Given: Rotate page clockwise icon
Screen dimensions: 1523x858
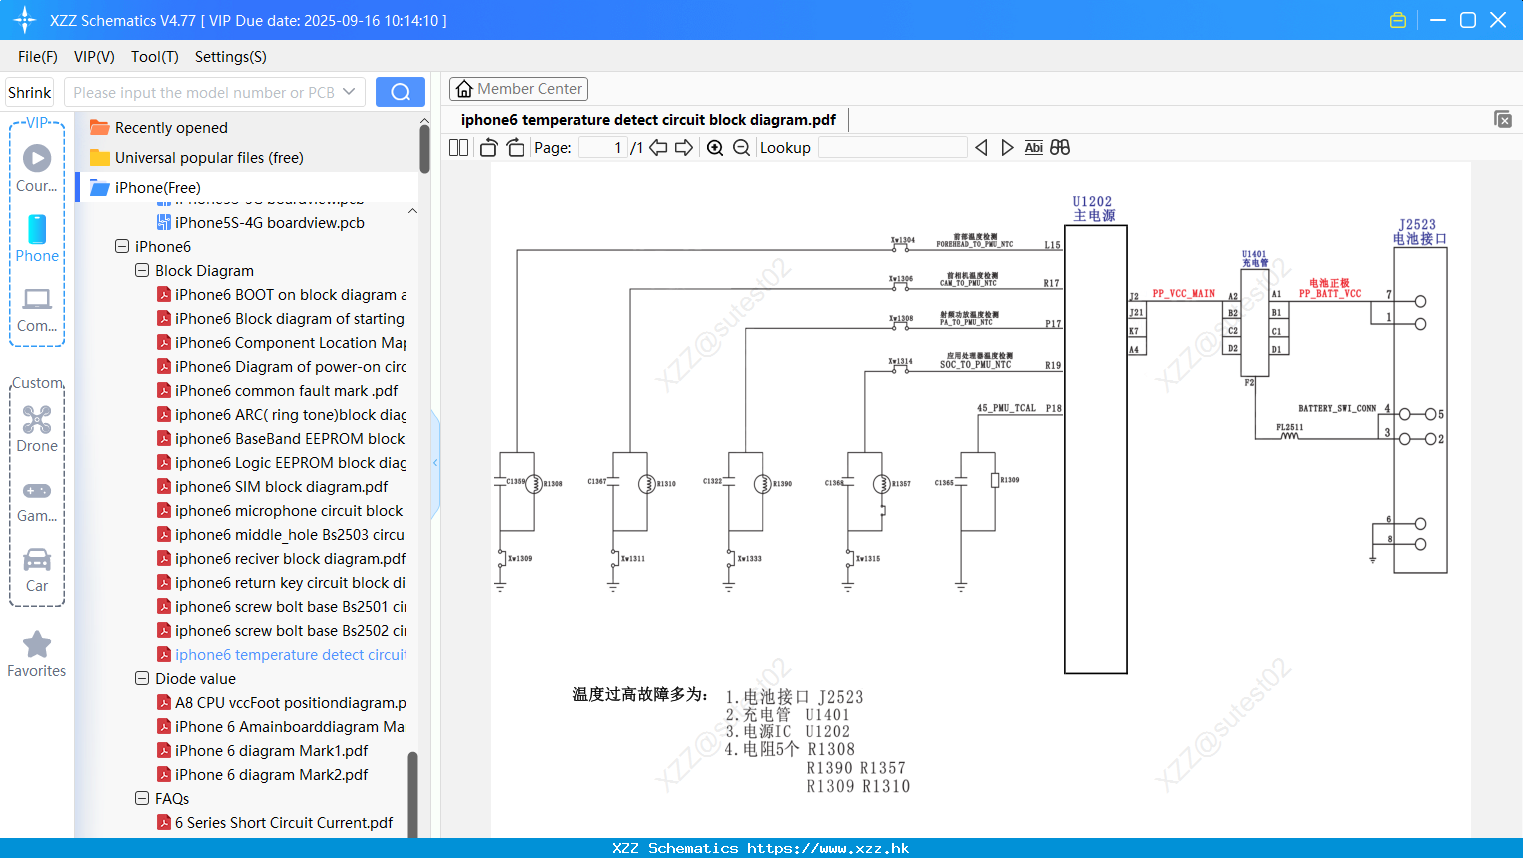Looking at the screenshot, I should pyautogui.click(x=515, y=148).
